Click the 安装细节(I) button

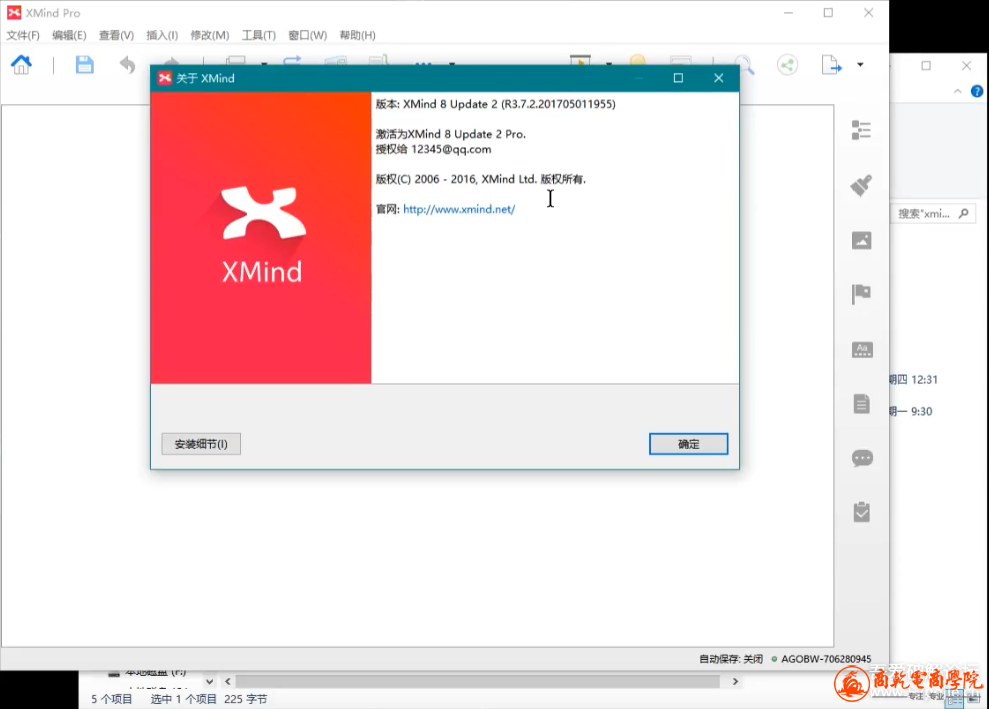(x=201, y=444)
